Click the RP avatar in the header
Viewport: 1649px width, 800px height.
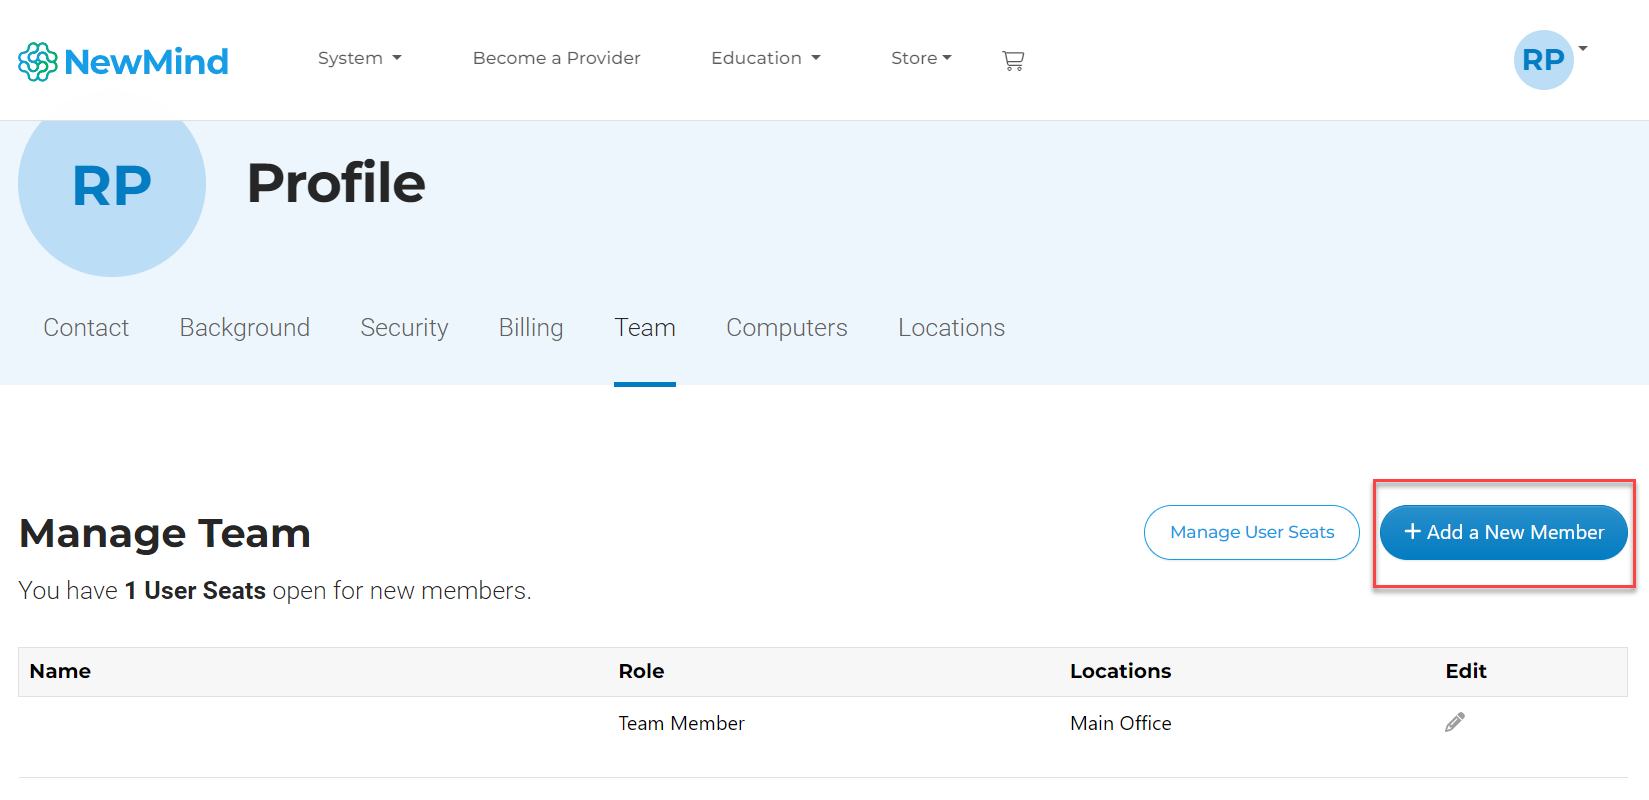coord(1543,60)
